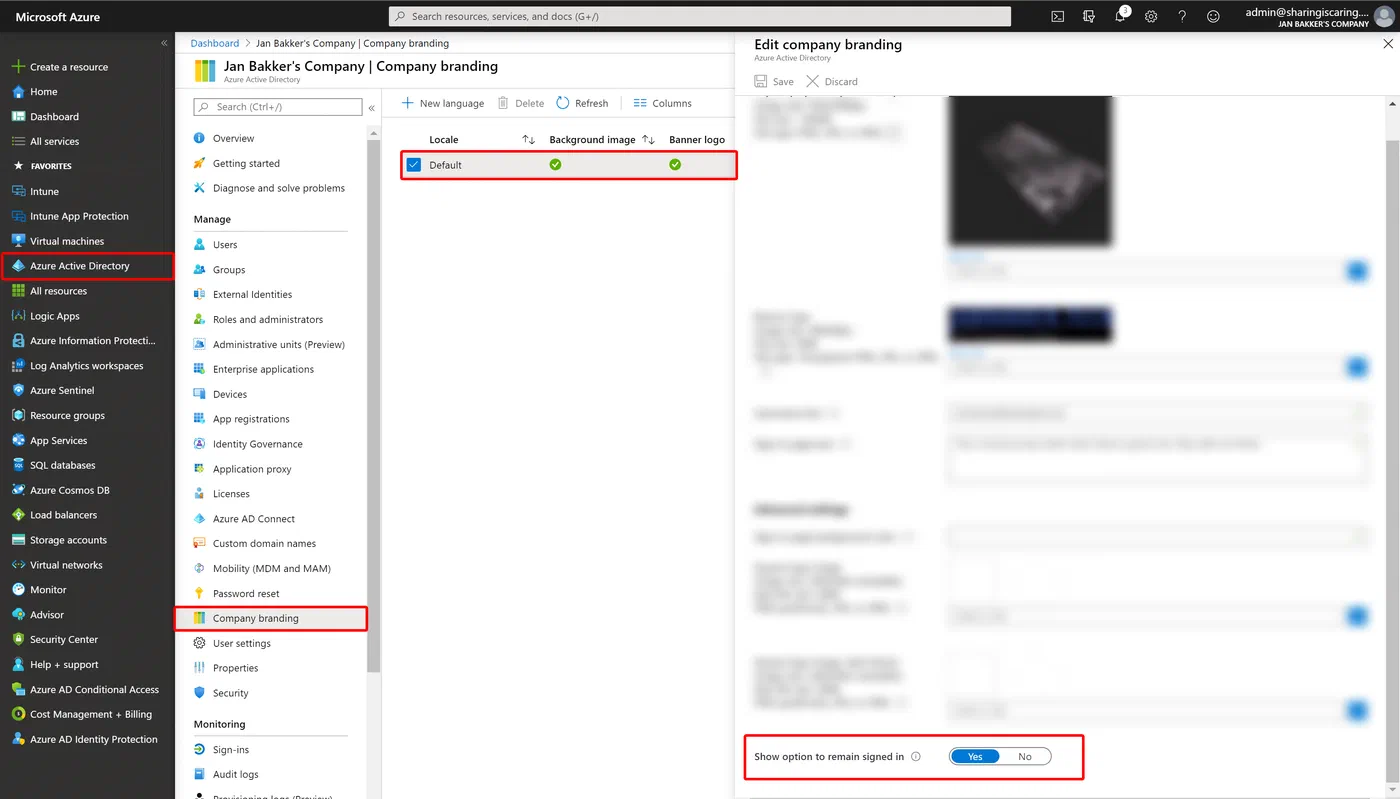This screenshot has width=1400, height=799.
Task: Open Cloud Shell icon in top bar
Action: [x=1057, y=17]
